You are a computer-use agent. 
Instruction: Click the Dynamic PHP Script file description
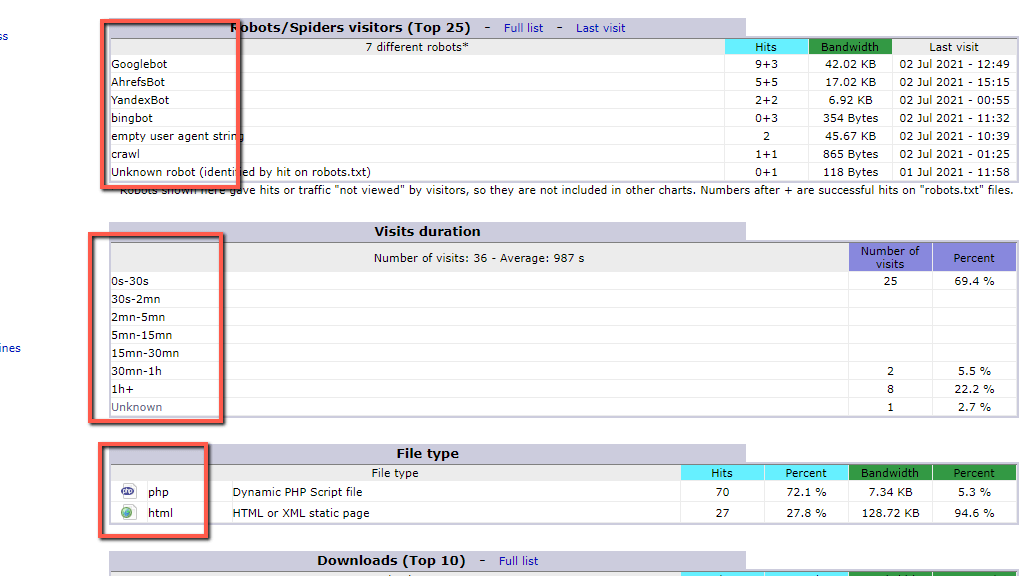tap(297, 492)
